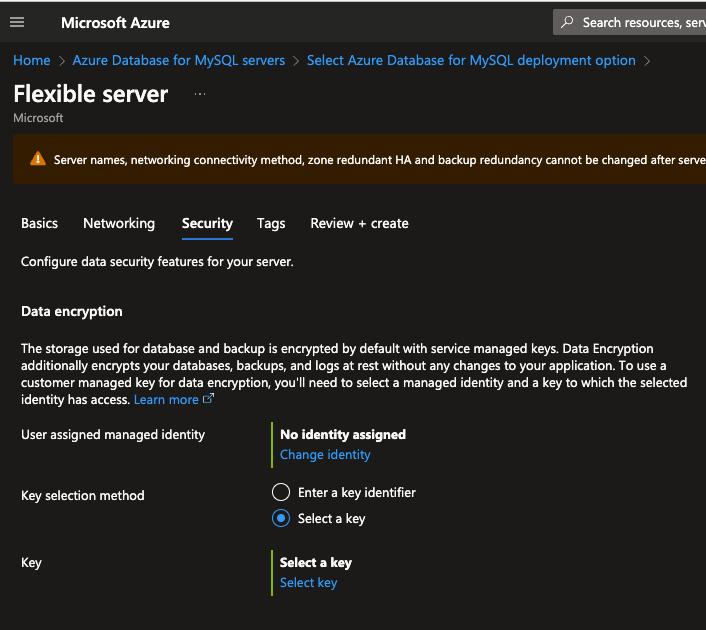706x630 pixels.
Task: Open the ellipsis menu beside Flexible server
Action: point(200,94)
